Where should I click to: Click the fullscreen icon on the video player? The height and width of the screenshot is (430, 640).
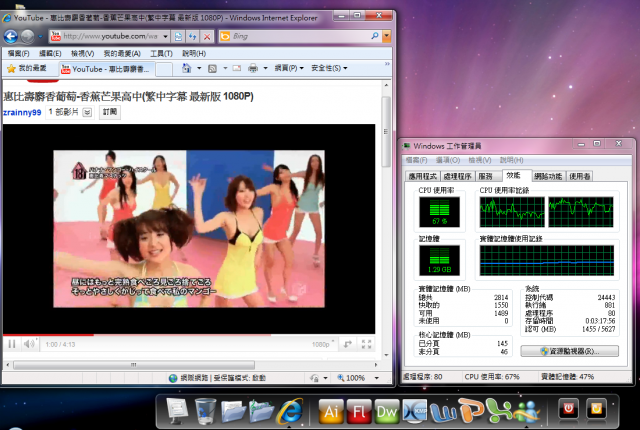pos(366,344)
